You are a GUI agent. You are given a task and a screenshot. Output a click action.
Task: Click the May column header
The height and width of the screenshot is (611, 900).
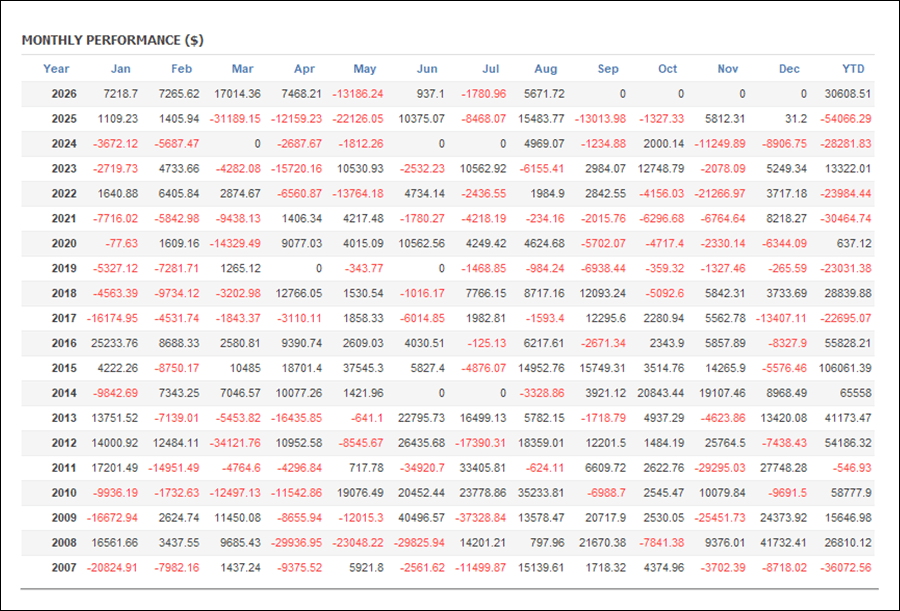(x=364, y=69)
